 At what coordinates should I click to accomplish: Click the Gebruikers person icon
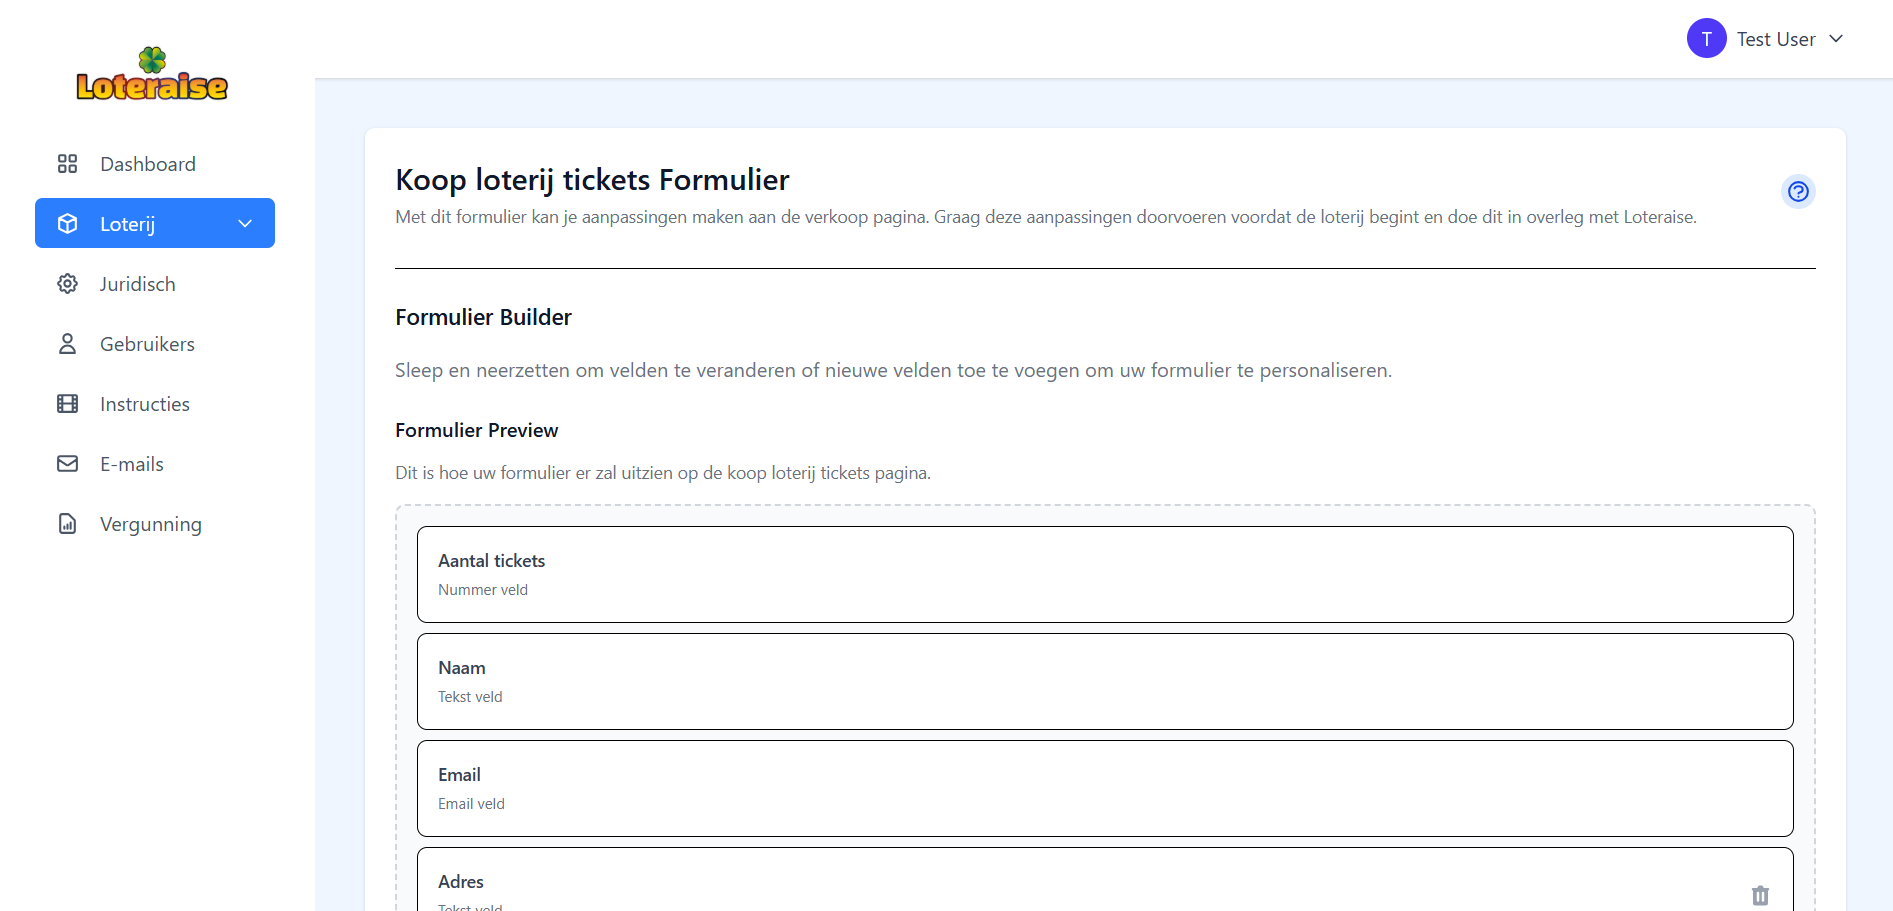tap(67, 344)
